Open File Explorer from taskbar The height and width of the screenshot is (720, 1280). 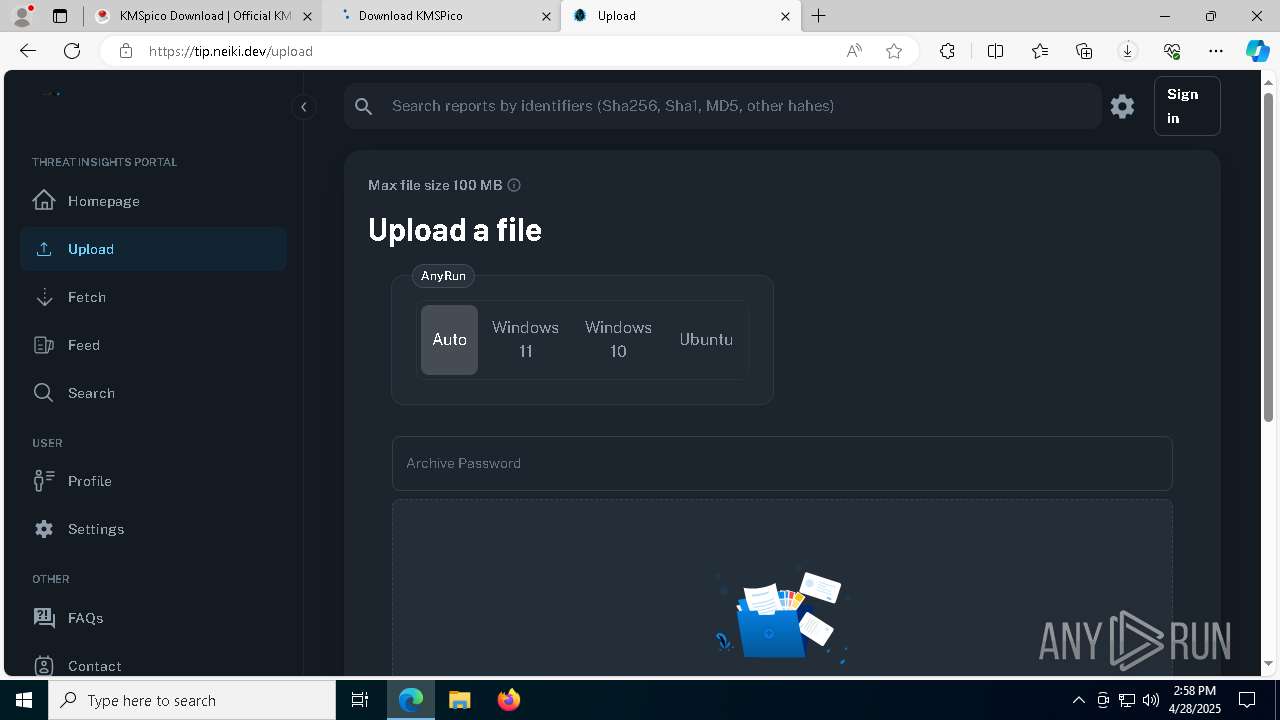pos(459,700)
